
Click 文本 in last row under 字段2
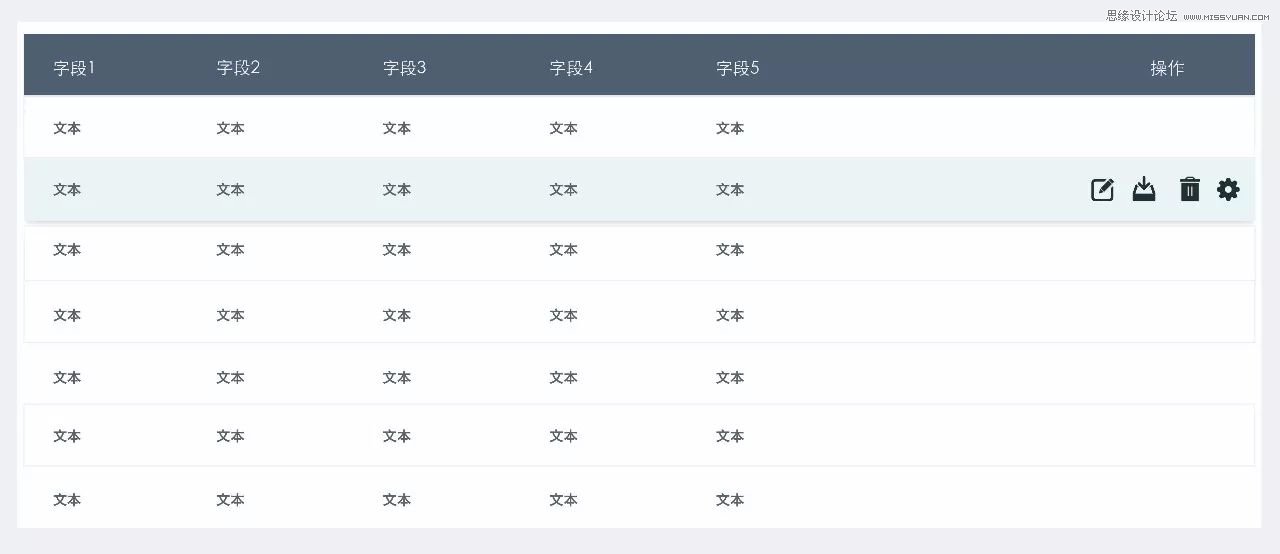coord(230,500)
